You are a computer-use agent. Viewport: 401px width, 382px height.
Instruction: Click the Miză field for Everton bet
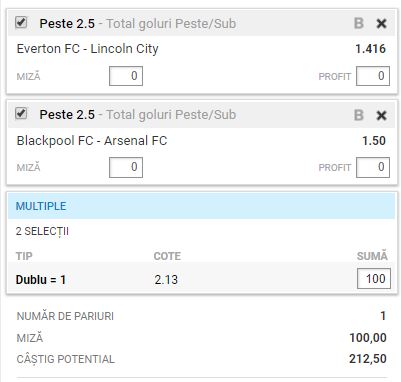point(126,76)
